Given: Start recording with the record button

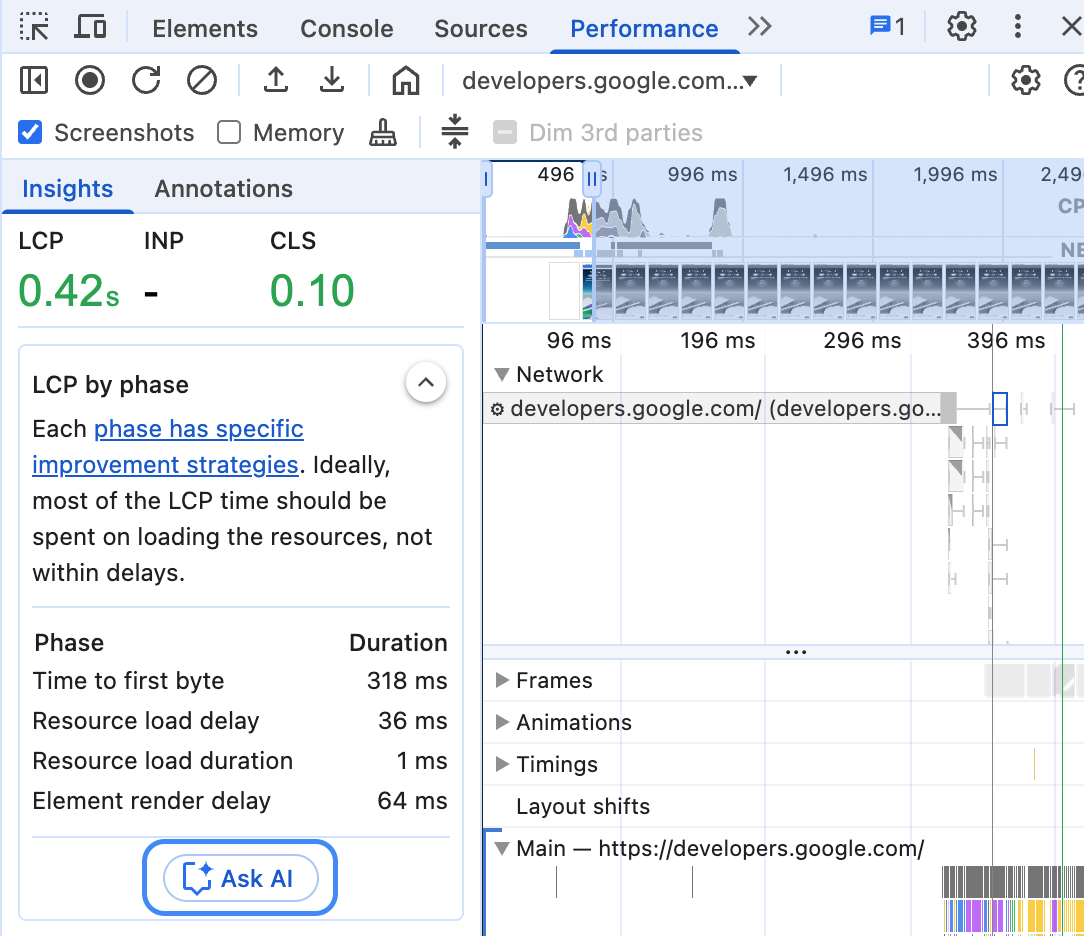Looking at the screenshot, I should (x=89, y=81).
